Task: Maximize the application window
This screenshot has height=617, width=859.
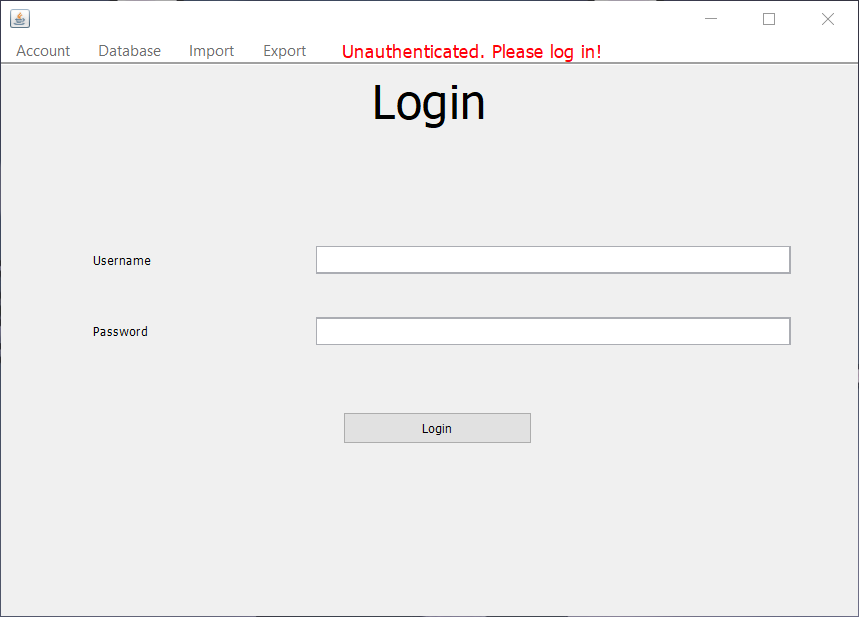Action: [768, 18]
